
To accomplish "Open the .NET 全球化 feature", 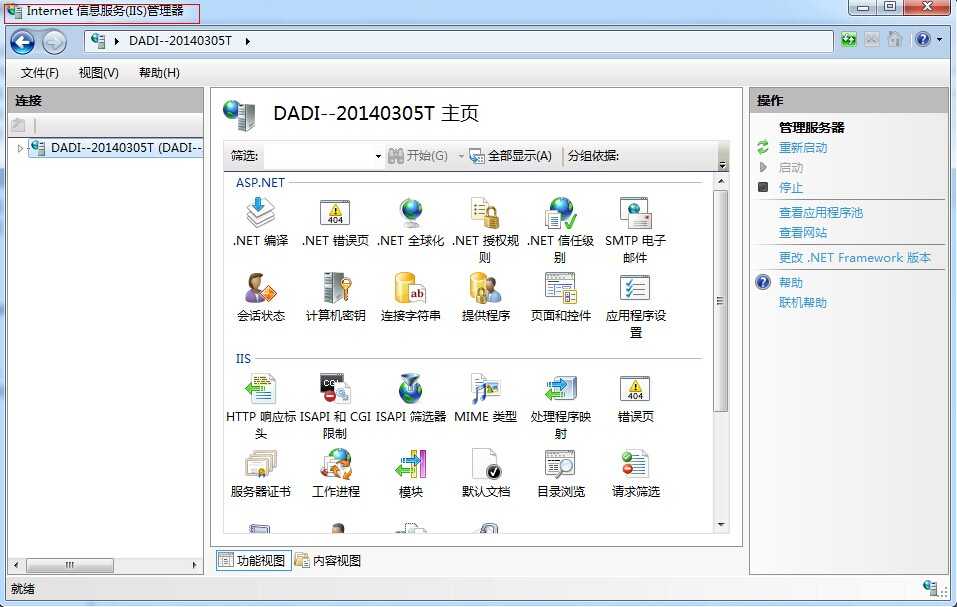I will pos(410,223).
